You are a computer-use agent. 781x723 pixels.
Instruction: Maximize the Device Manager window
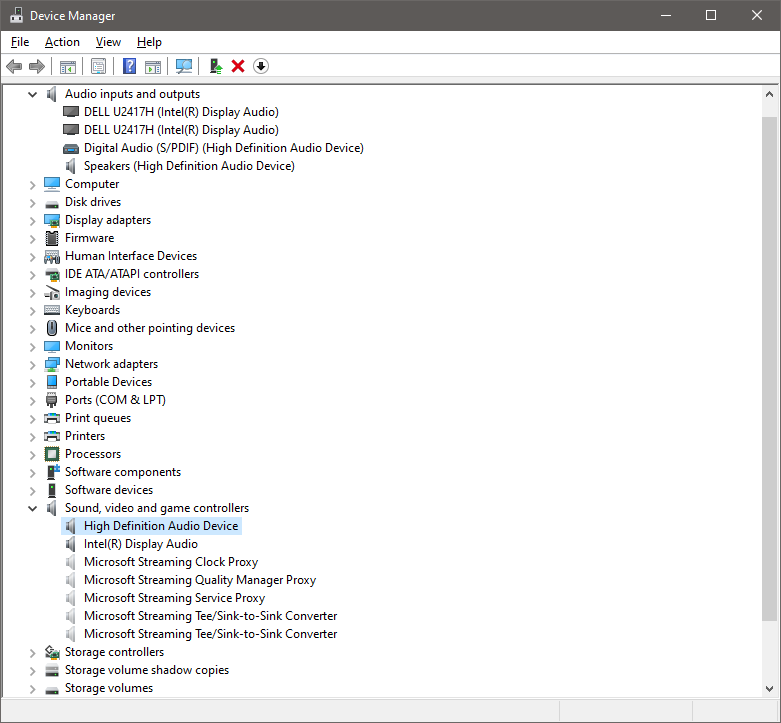tap(711, 15)
